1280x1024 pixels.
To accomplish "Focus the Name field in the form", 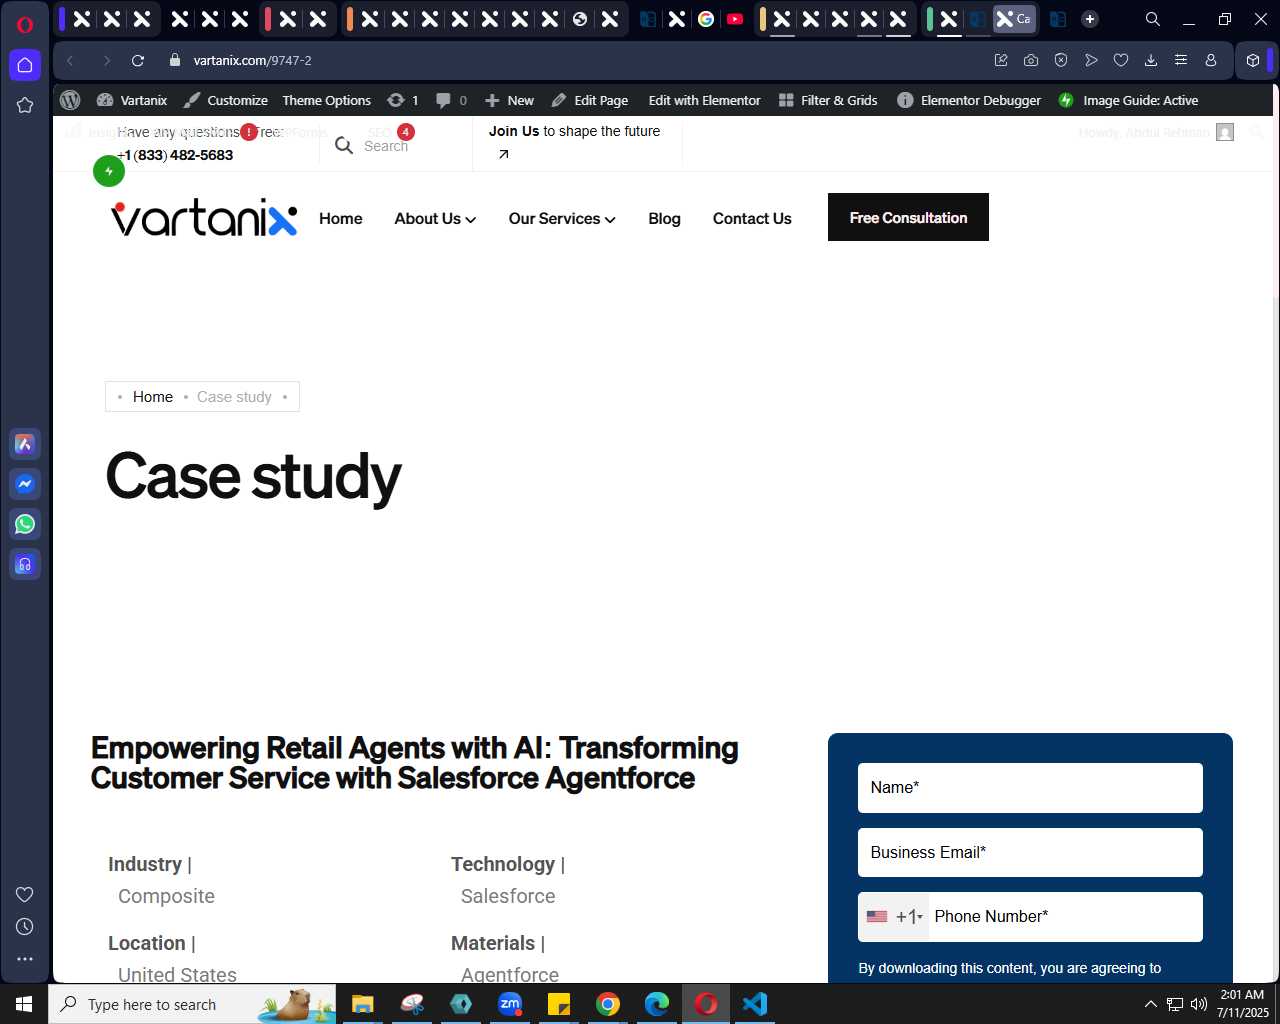I will pos(1030,788).
